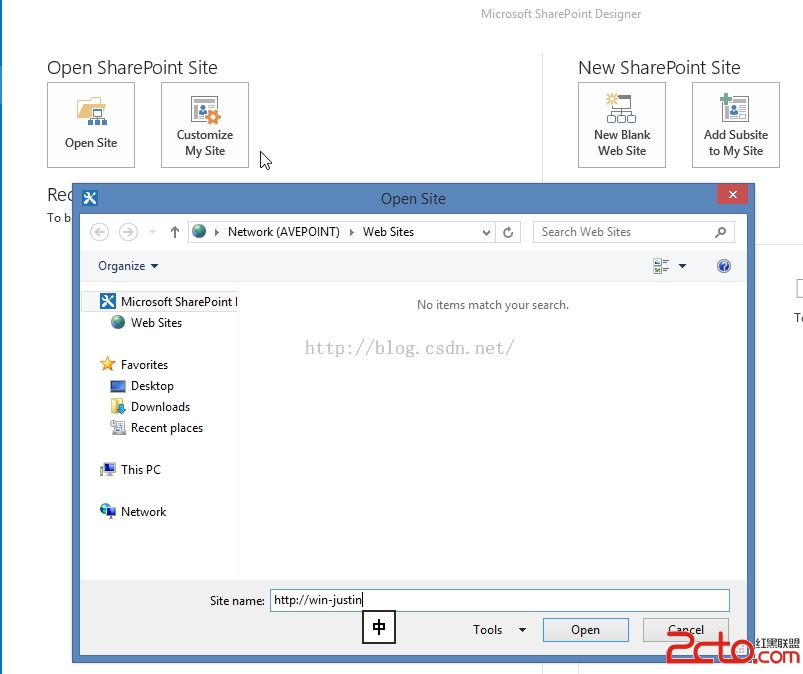
Task: Click the Favorites star icon
Action: (x=108, y=364)
